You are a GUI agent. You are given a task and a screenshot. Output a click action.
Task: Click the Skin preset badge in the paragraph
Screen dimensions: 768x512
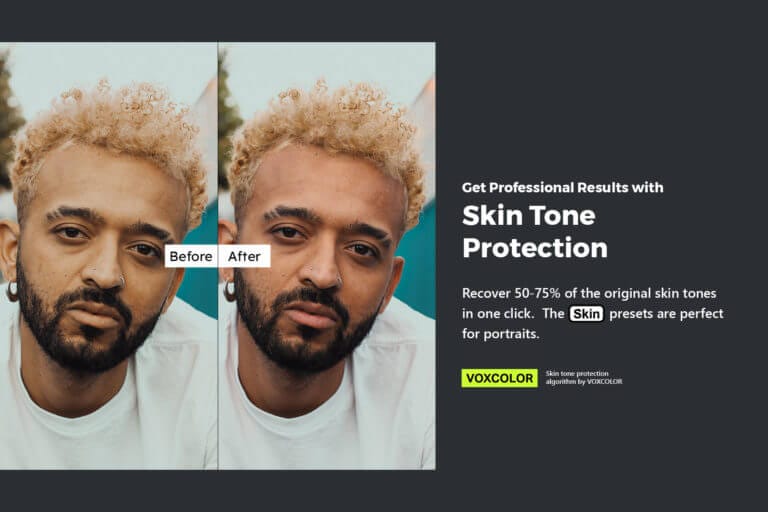pos(586,314)
